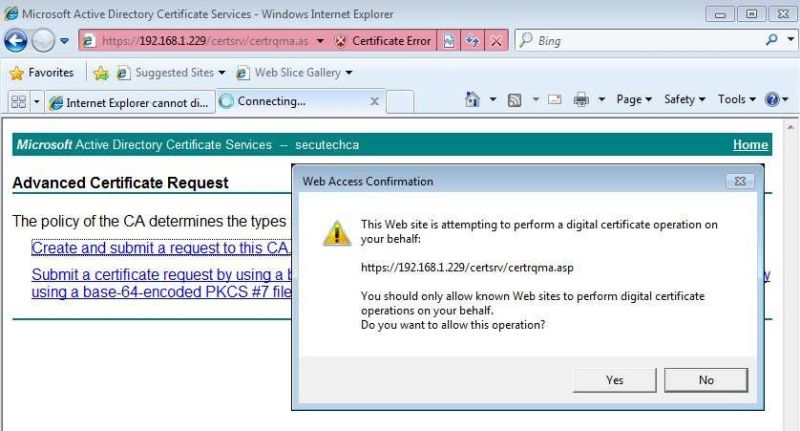Open a new blank tab

pos(400,102)
